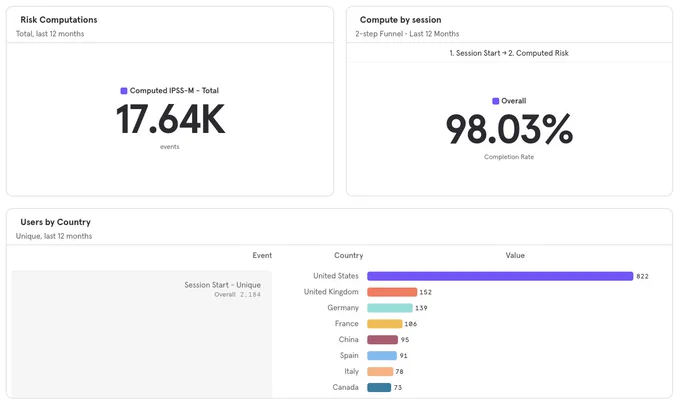The height and width of the screenshot is (408, 680).
Task: Click the '2-step Funnel - Last 12 Months' subtitle
Action: coord(407,34)
